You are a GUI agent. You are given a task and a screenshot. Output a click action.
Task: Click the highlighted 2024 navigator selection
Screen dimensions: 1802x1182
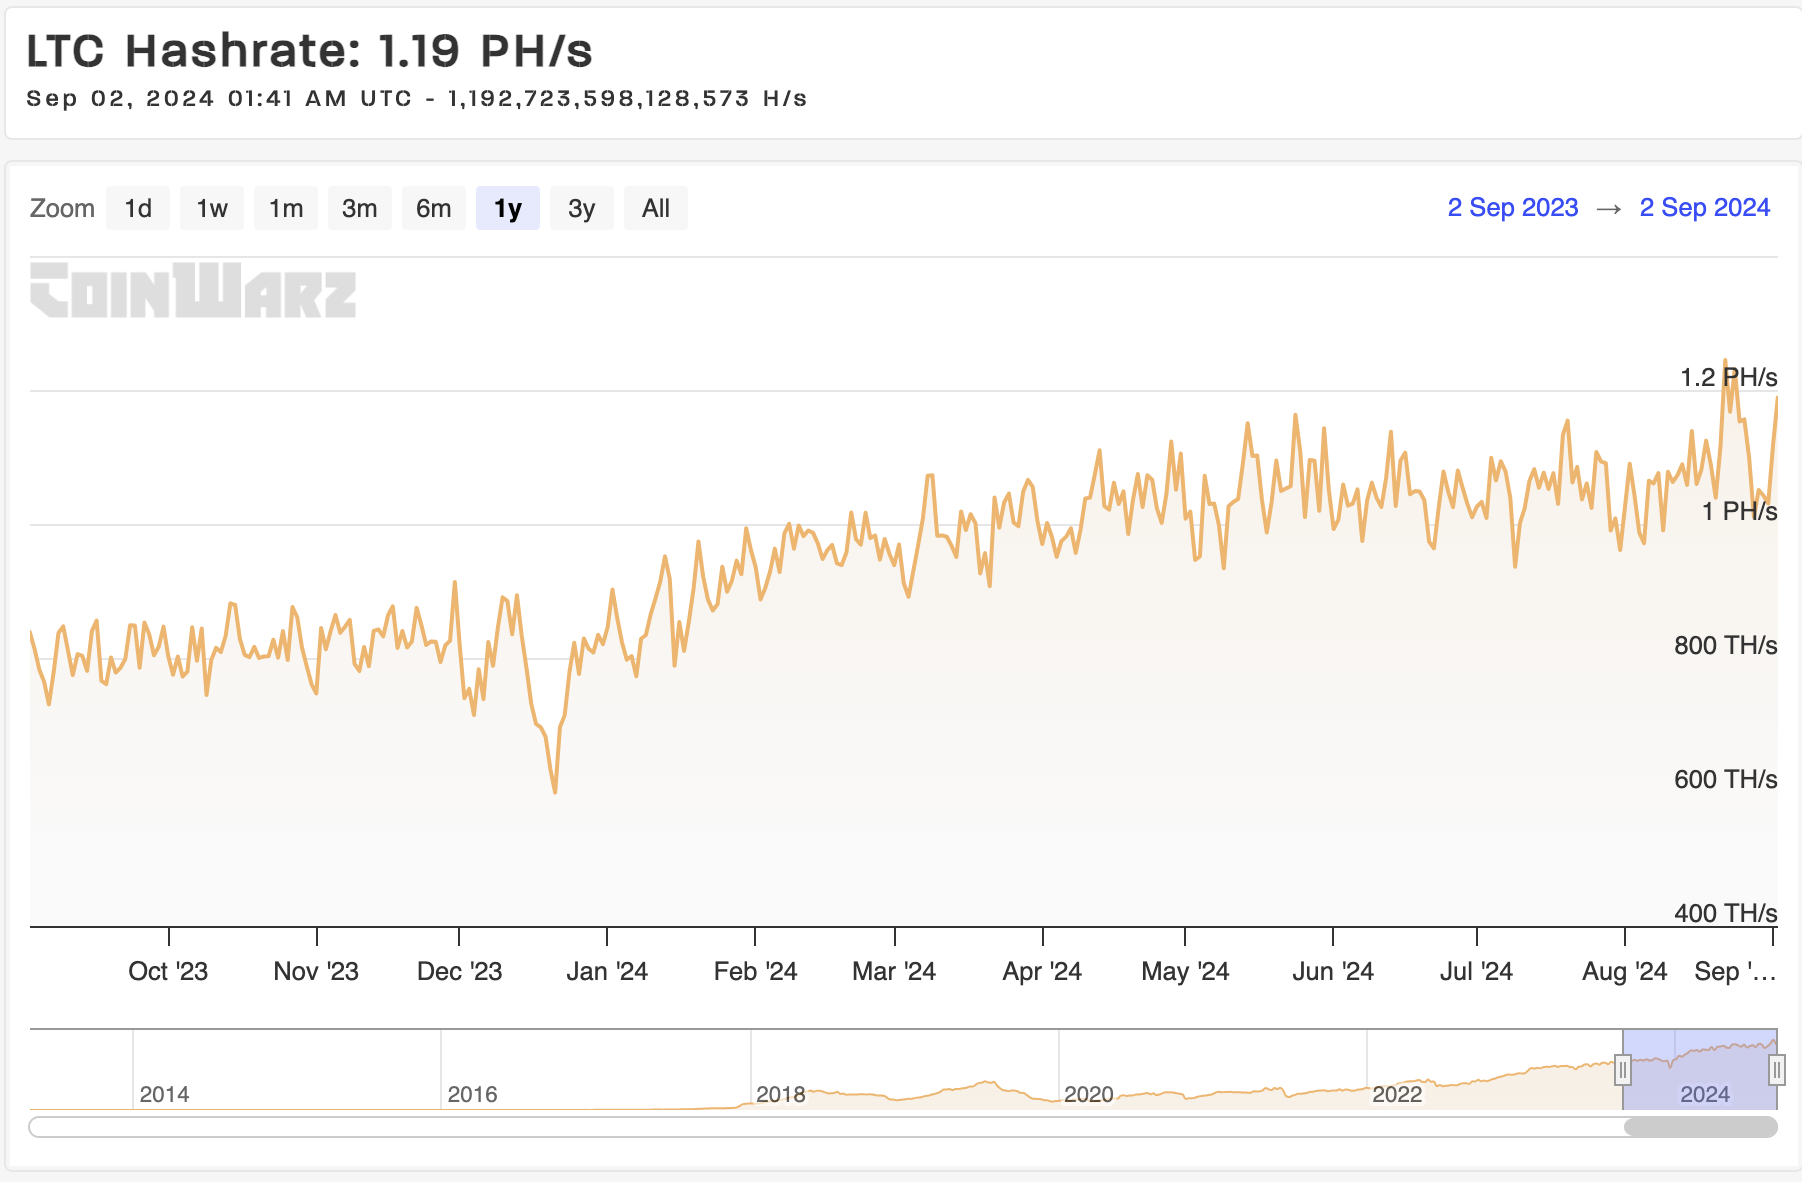(x=1700, y=1069)
